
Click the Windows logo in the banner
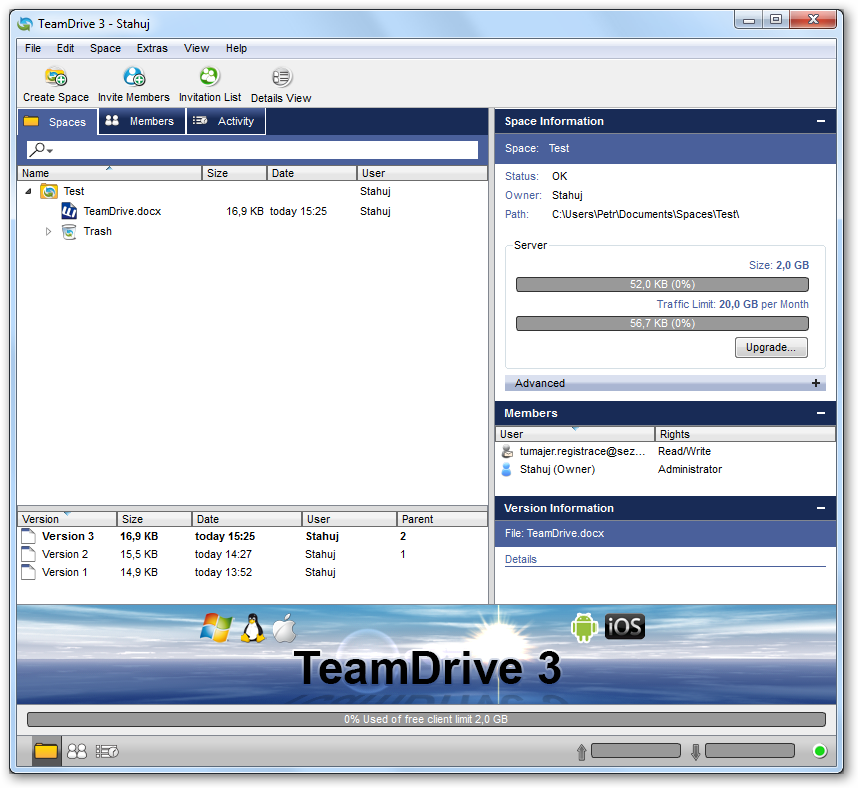[216, 627]
